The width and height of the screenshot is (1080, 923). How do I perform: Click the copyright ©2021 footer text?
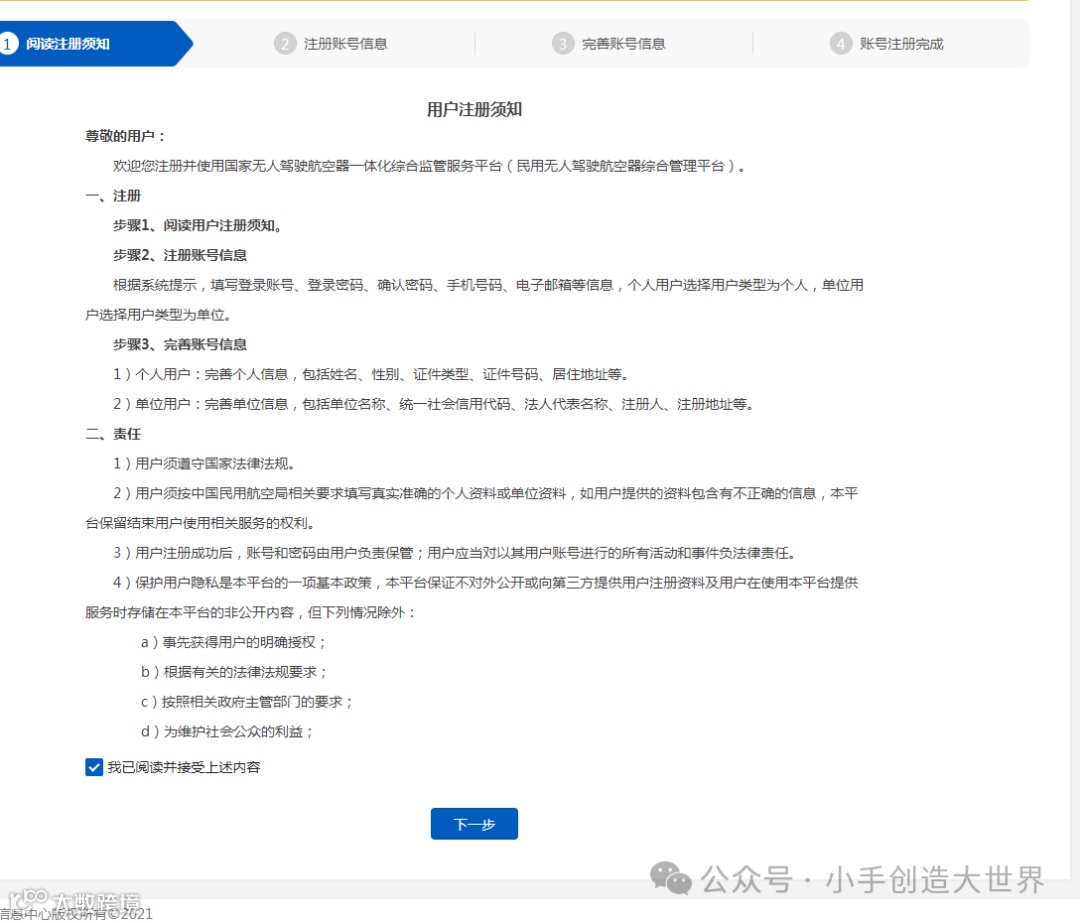click(x=76, y=914)
